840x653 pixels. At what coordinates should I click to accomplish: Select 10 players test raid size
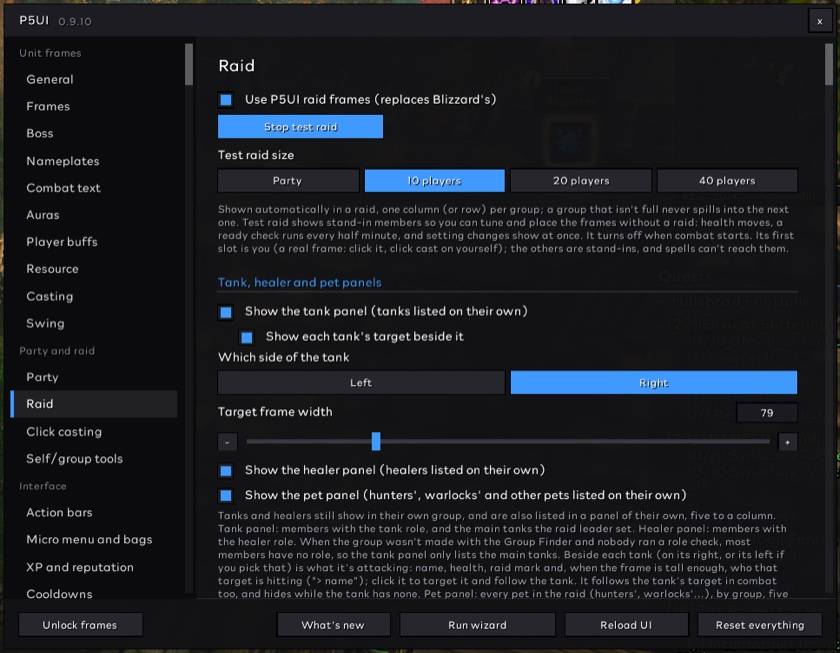coord(434,181)
